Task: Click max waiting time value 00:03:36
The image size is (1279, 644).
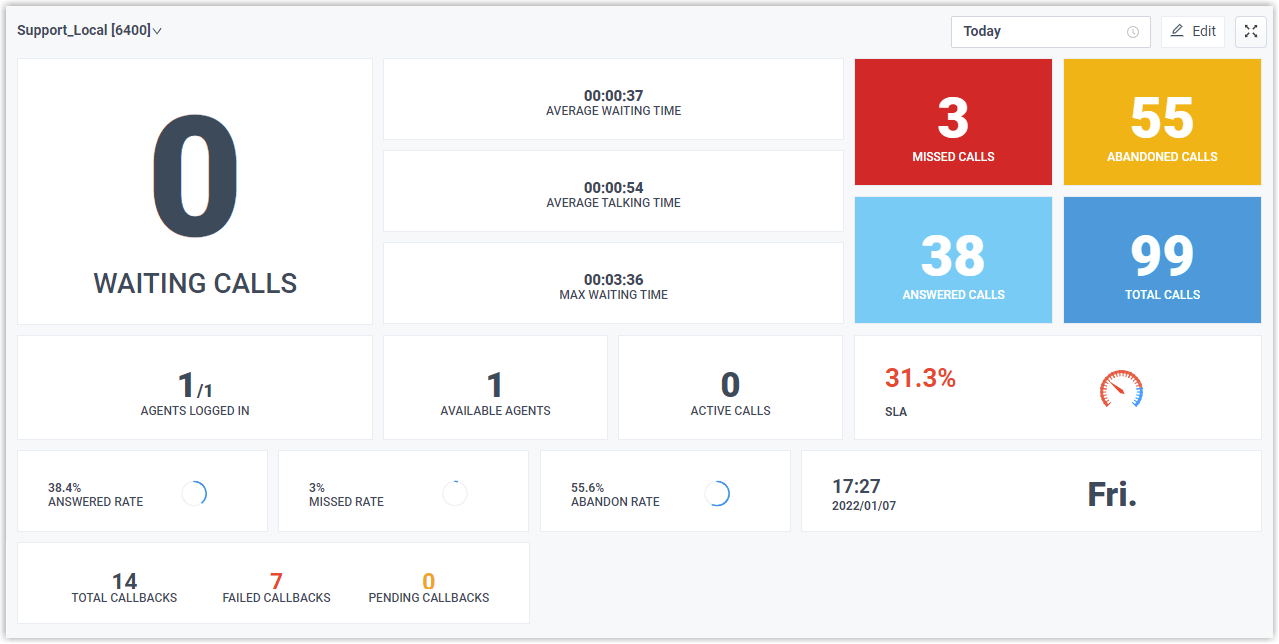Action: point(613,280)
